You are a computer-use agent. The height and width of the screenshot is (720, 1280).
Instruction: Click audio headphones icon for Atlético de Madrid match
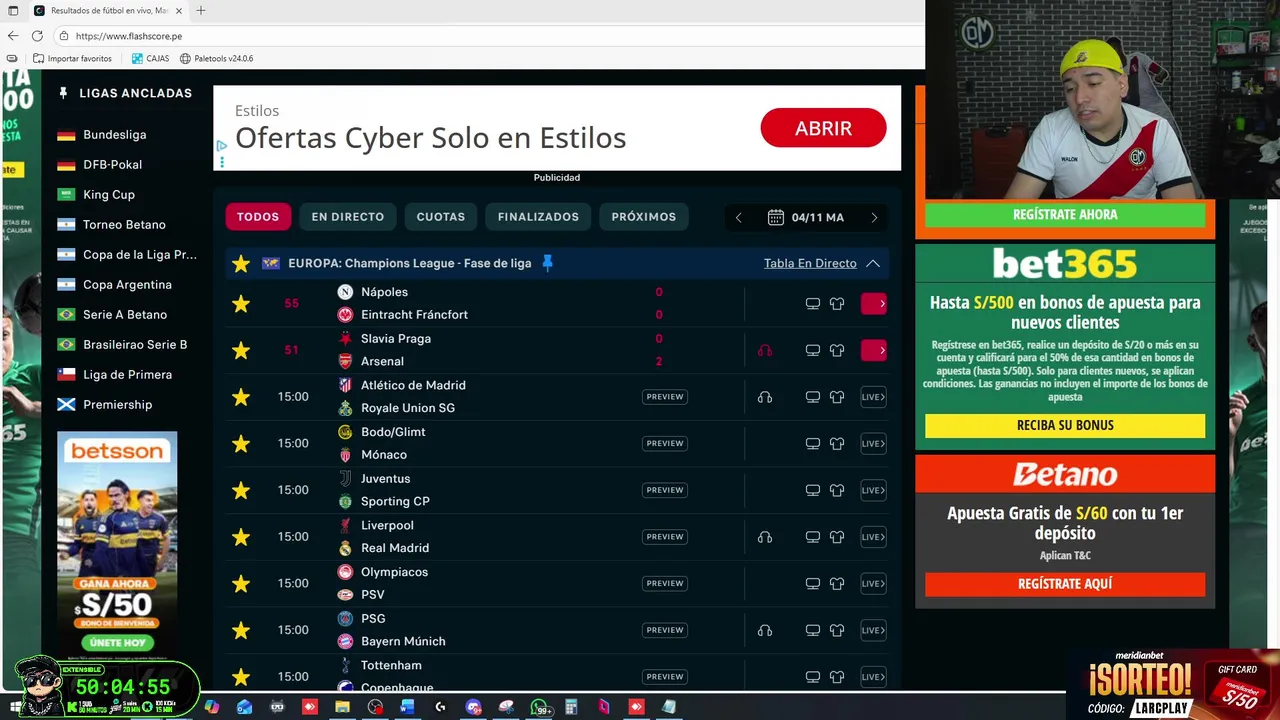765,397
